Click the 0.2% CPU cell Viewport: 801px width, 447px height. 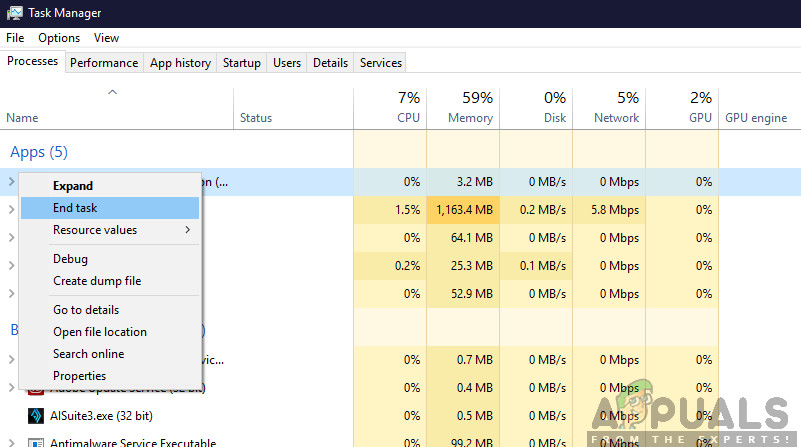(390, 266)
